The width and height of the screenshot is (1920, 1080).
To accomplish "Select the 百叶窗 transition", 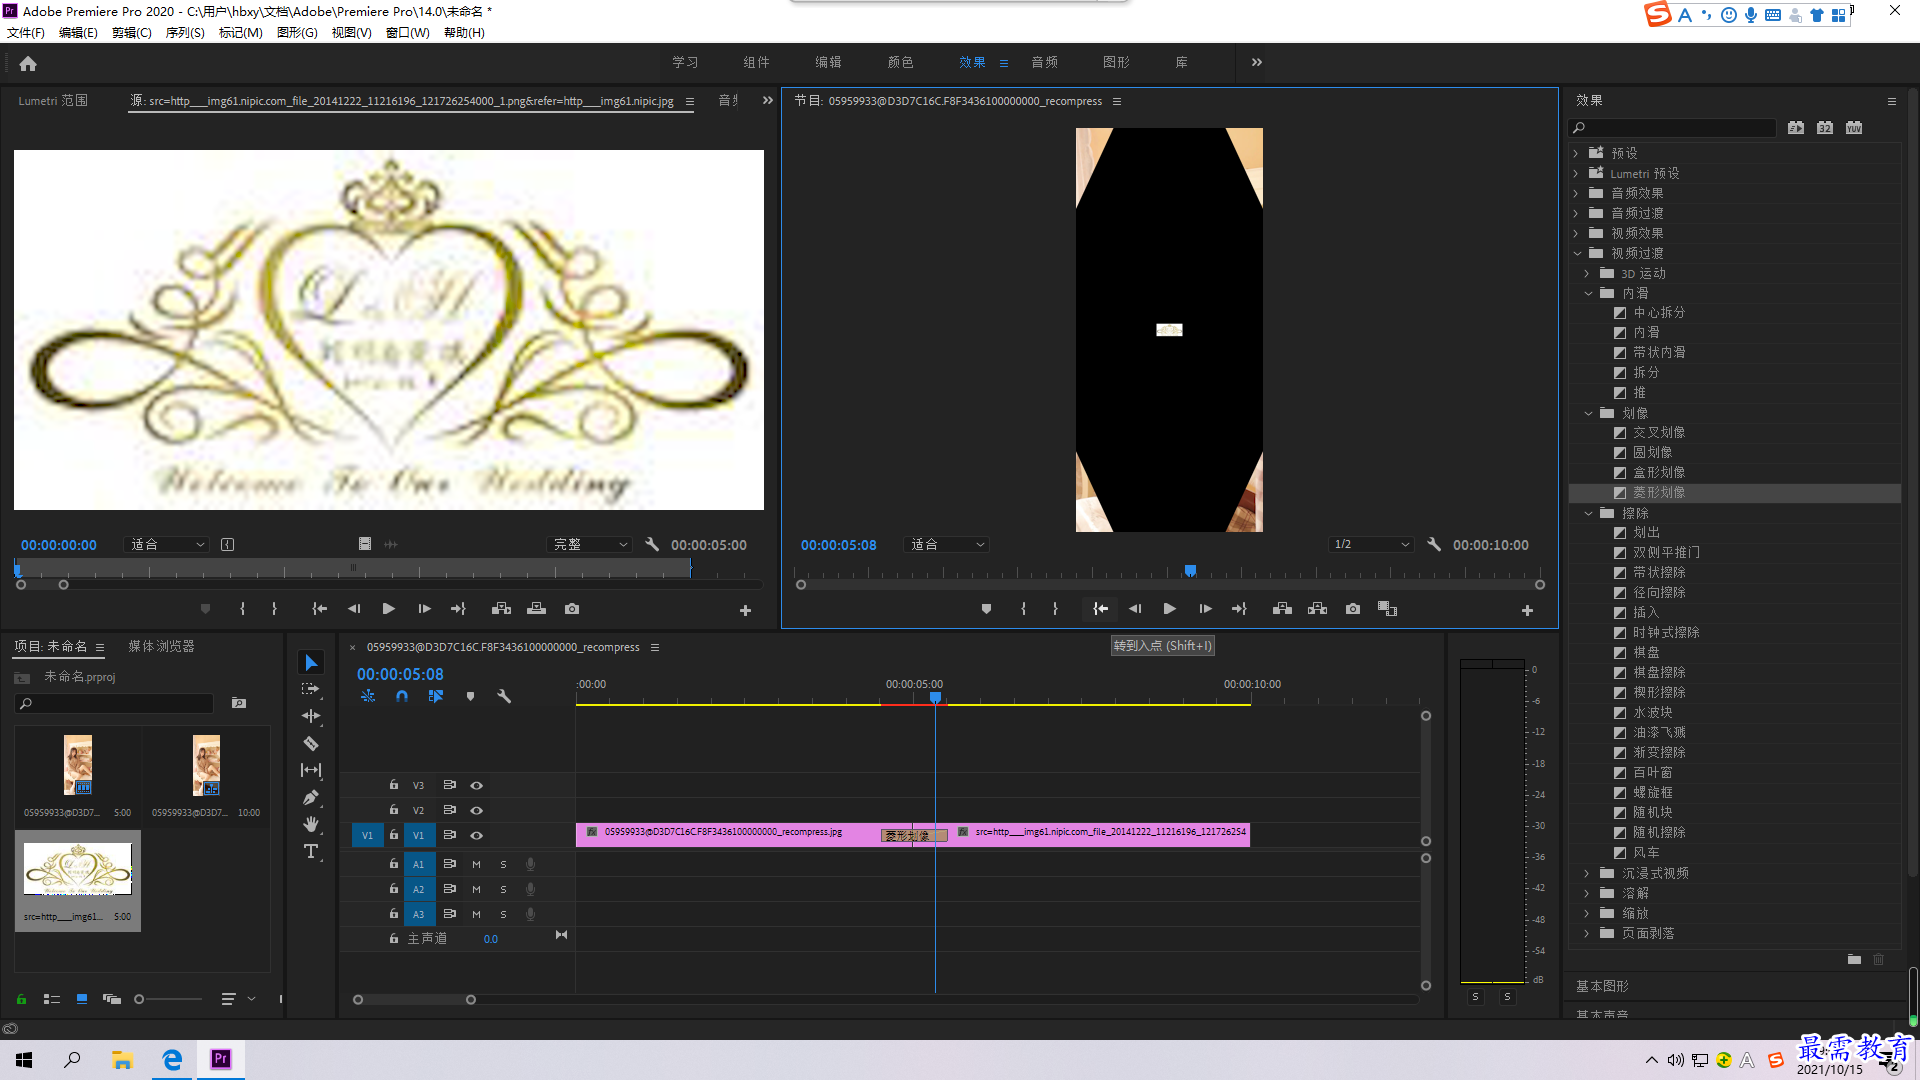I will (1653, 773).
